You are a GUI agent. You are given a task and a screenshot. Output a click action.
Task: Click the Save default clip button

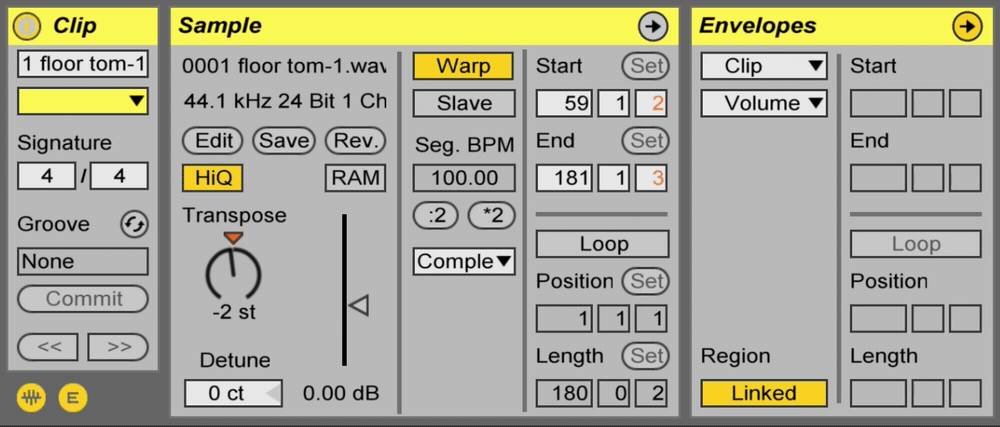[x=284, y=141]
